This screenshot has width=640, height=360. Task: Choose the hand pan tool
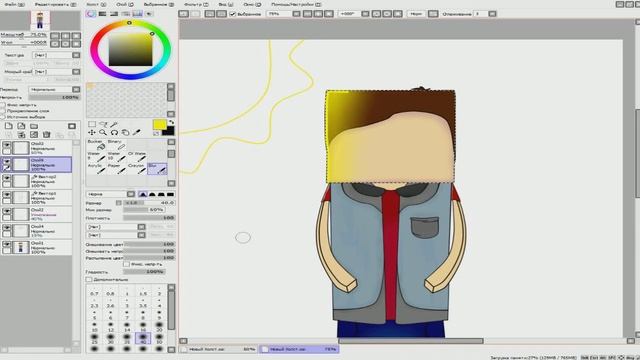tap(125, 132)
